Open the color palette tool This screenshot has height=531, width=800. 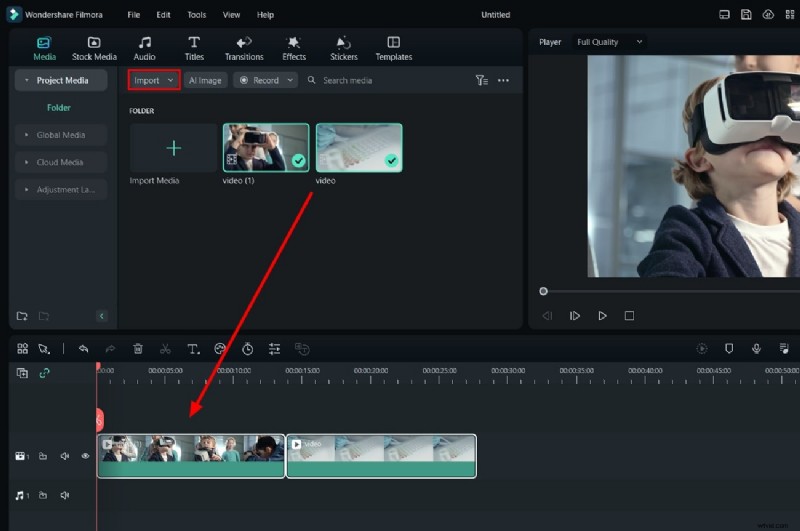[220, 349]
